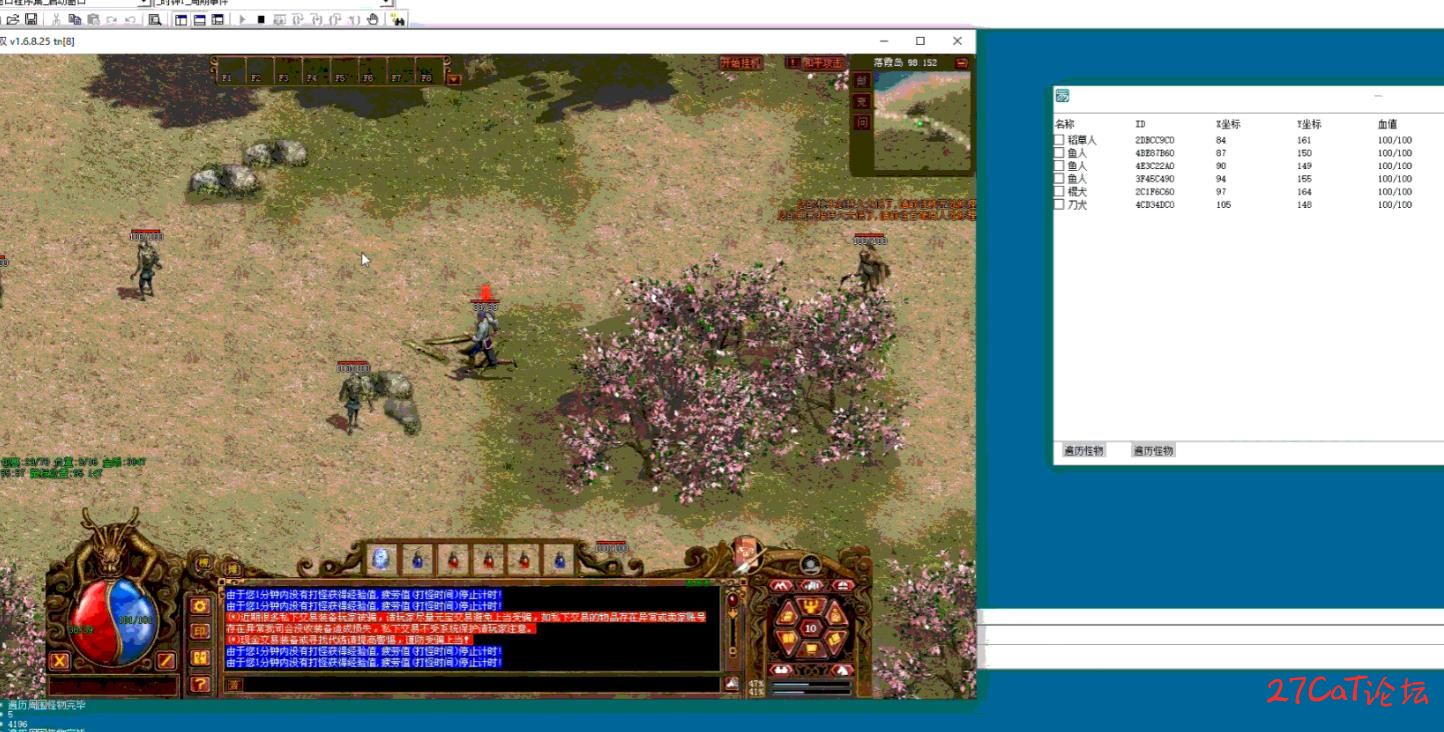Select the first potion in quick belt
The image size is (1444, 732).
381,560
